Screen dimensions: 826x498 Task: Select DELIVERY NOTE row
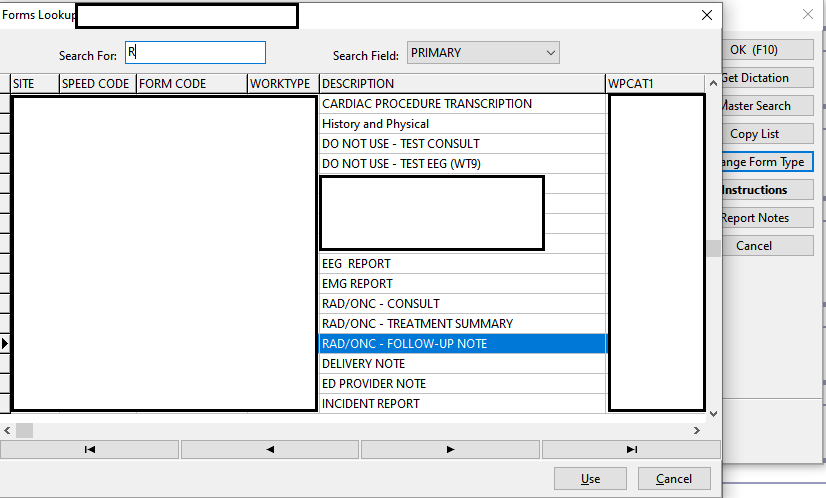463,364
